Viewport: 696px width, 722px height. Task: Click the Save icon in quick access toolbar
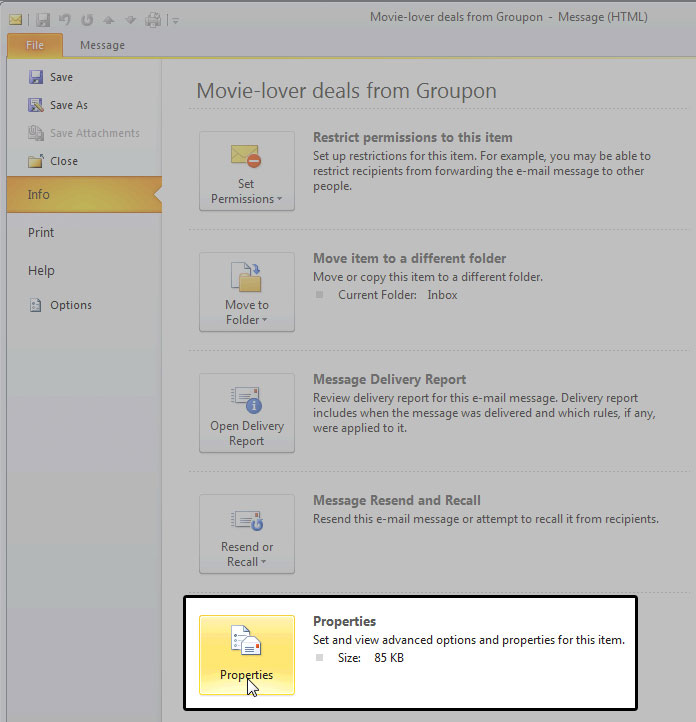[42, 19]
